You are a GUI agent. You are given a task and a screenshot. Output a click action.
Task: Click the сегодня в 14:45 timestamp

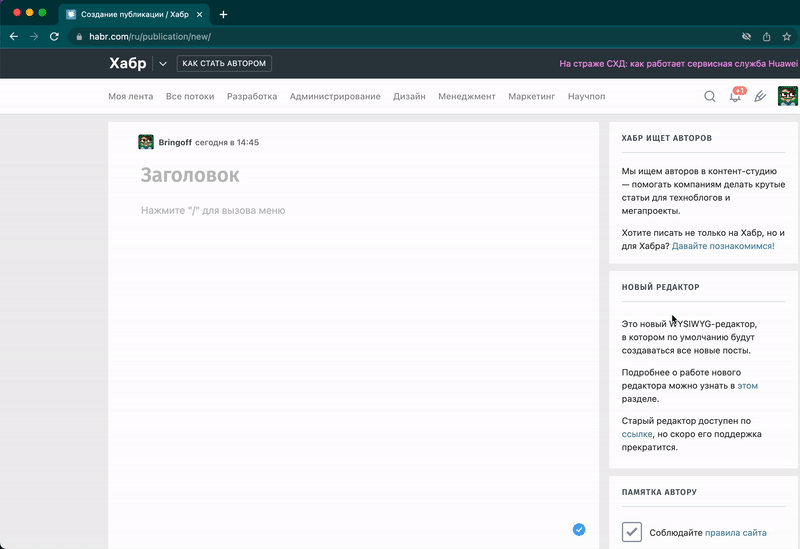coord(227,142)
